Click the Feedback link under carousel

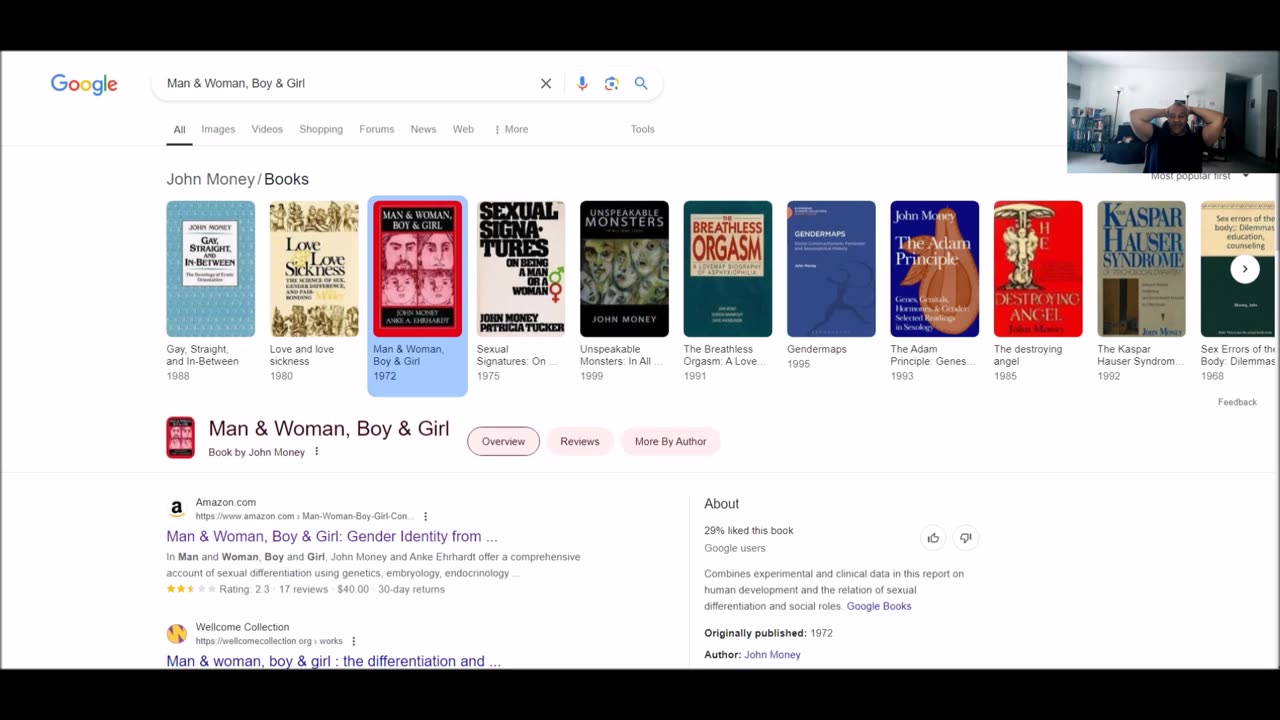point(1237,402)
